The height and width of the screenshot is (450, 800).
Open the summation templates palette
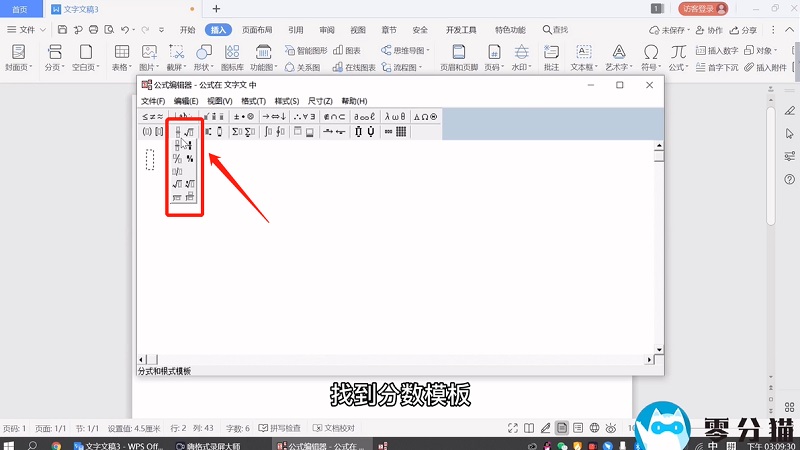click(243, 131)
